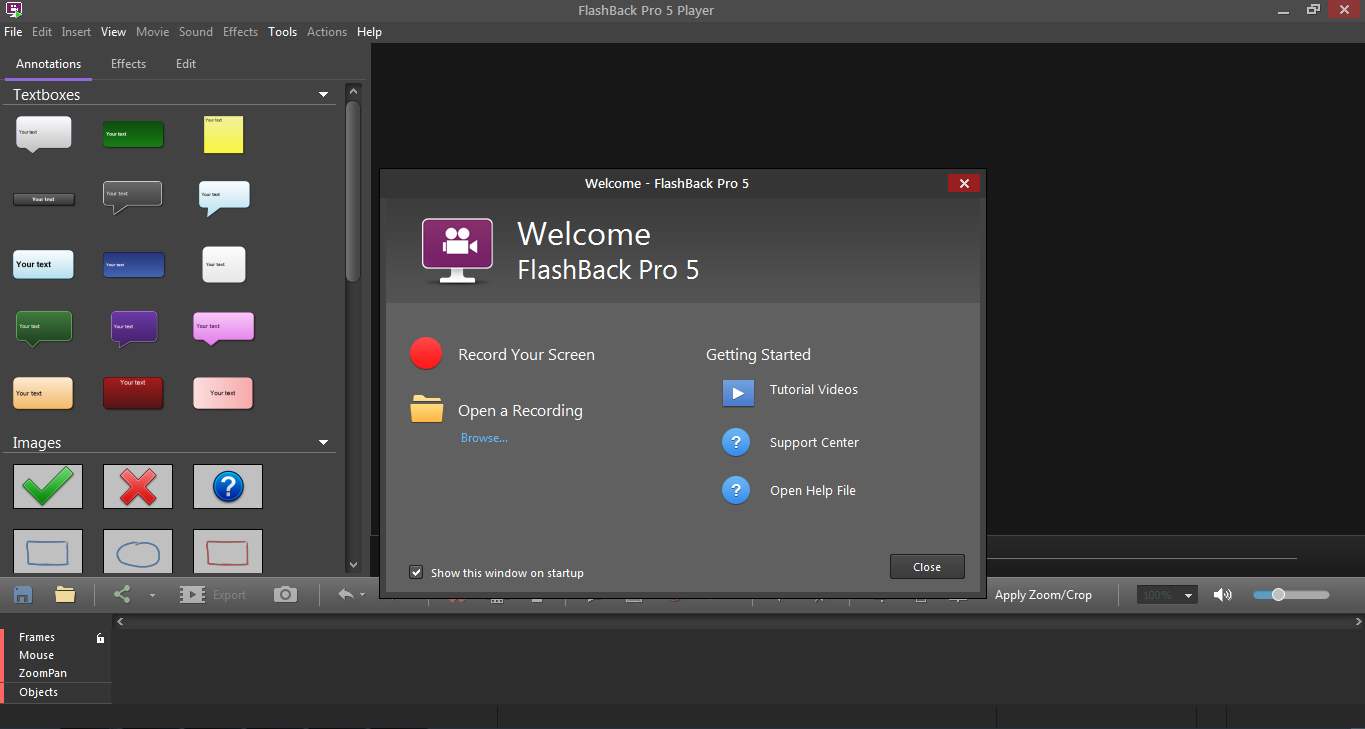Select the dark green rectangle textbox
The image size is (1365, 729).
coord(133,134)
